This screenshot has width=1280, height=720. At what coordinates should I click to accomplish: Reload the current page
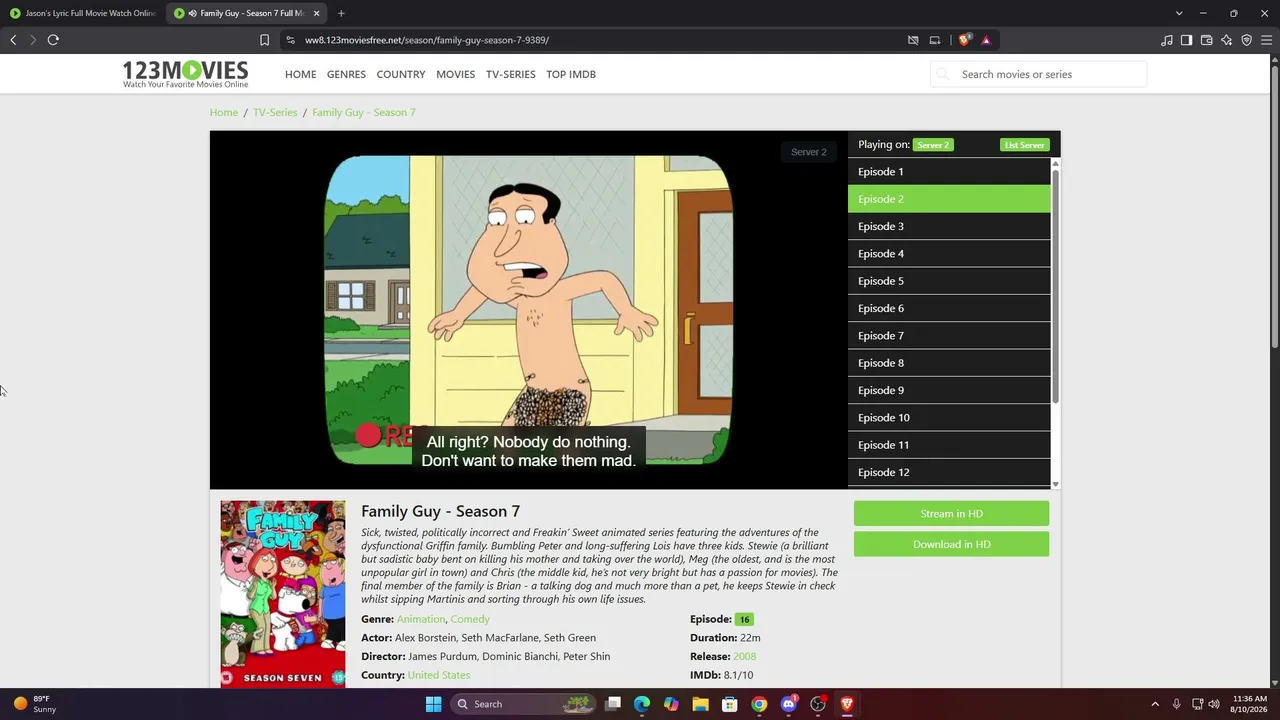click(x=53, y=40)
